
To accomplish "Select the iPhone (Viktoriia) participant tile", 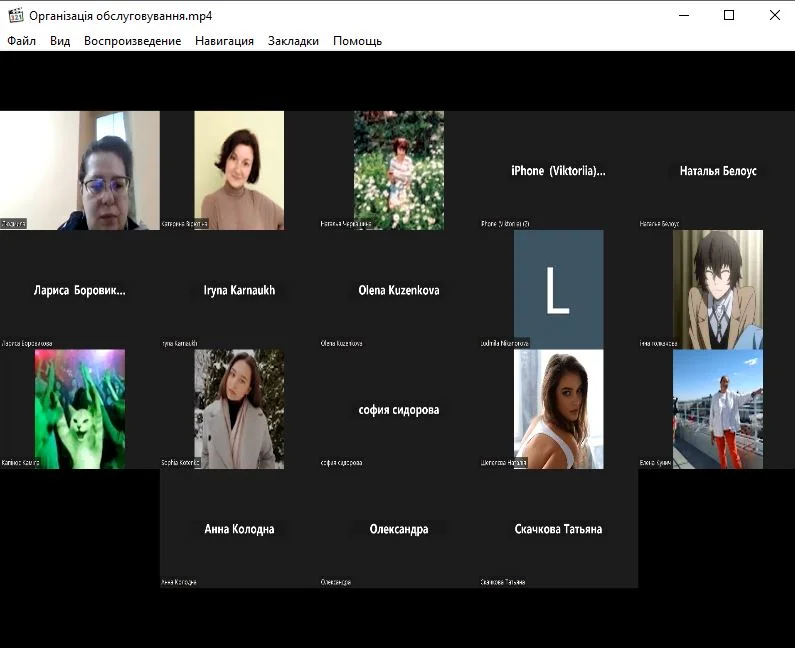I will (557, 171).
